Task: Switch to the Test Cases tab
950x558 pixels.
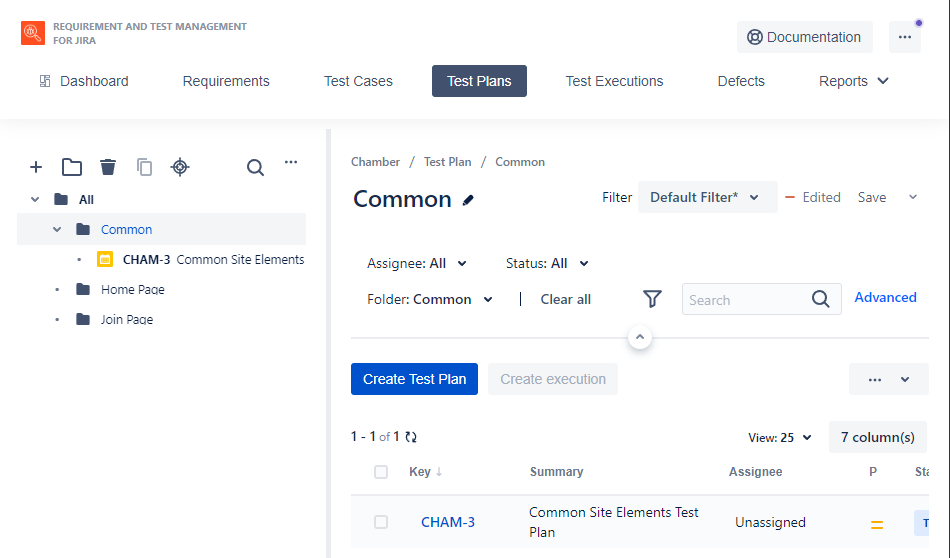Action: (358, 81)
